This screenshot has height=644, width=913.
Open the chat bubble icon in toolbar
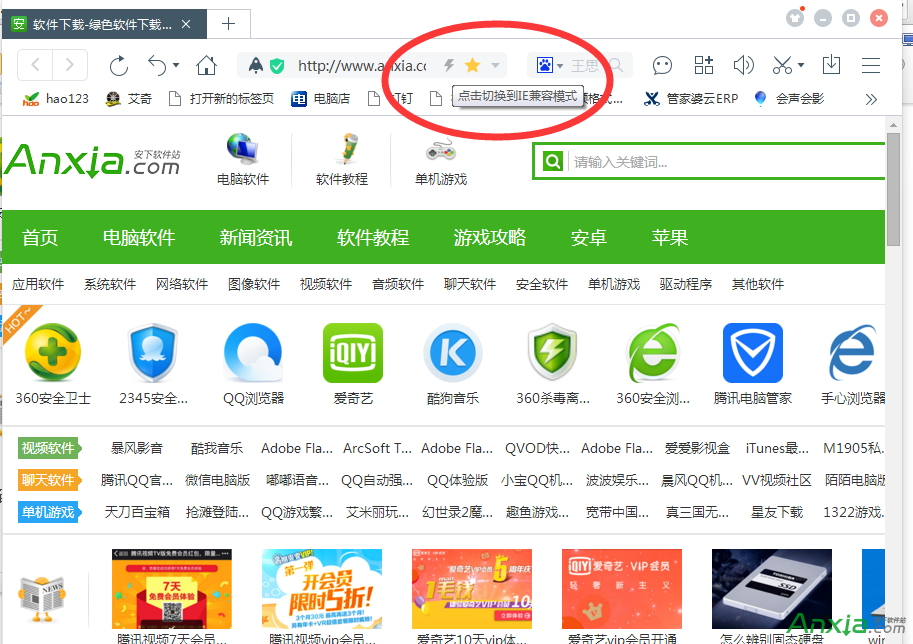662,65
